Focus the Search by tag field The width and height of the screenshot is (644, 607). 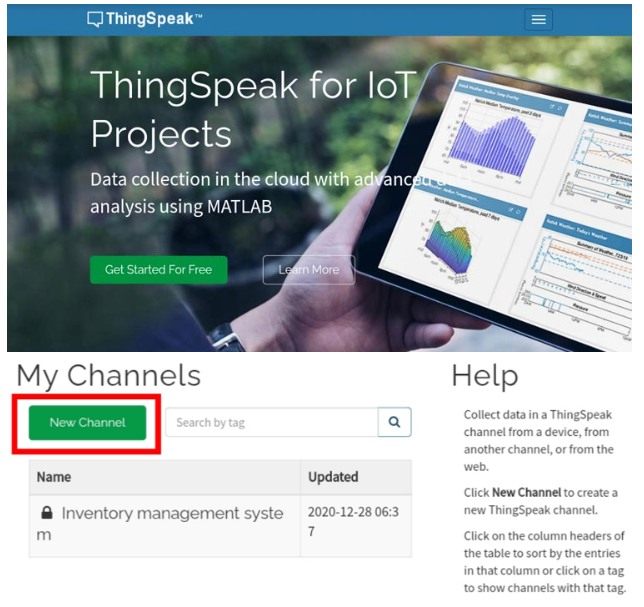pyautogui.click(x=270, y=422)
